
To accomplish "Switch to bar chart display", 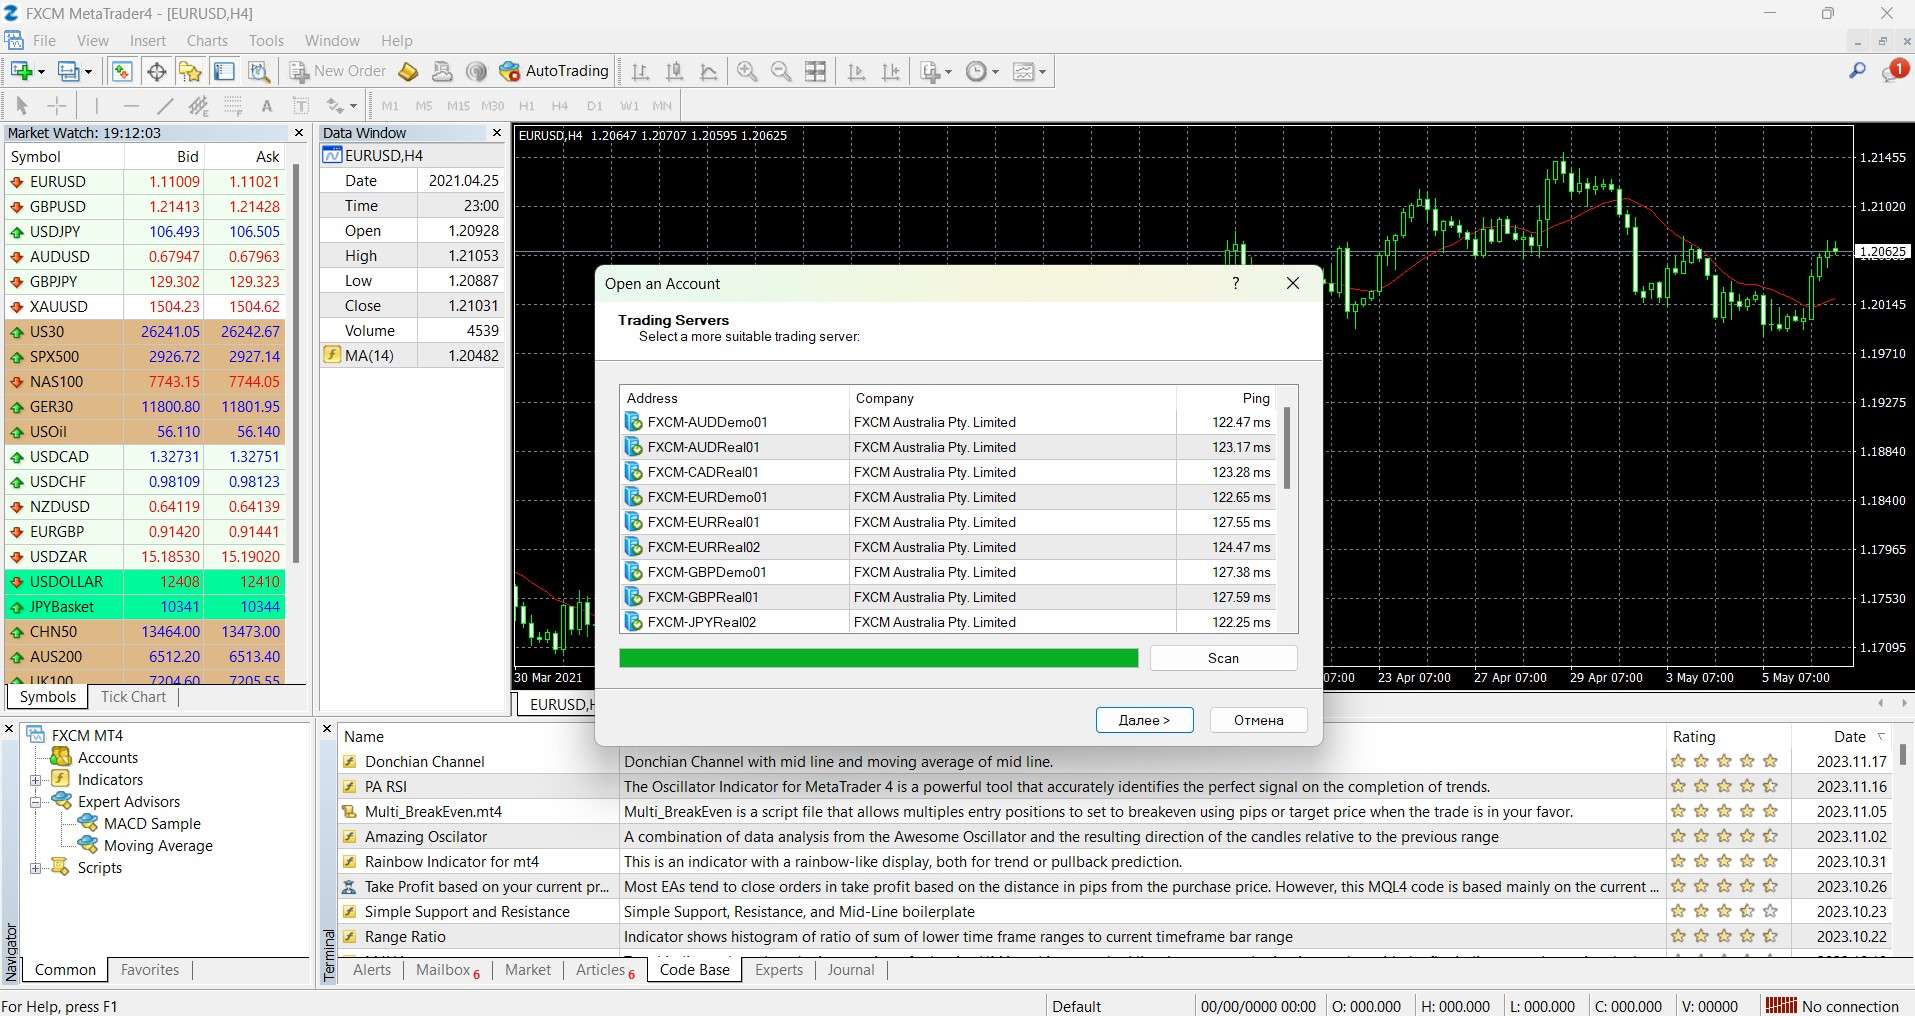I will (x=641, y=71).
